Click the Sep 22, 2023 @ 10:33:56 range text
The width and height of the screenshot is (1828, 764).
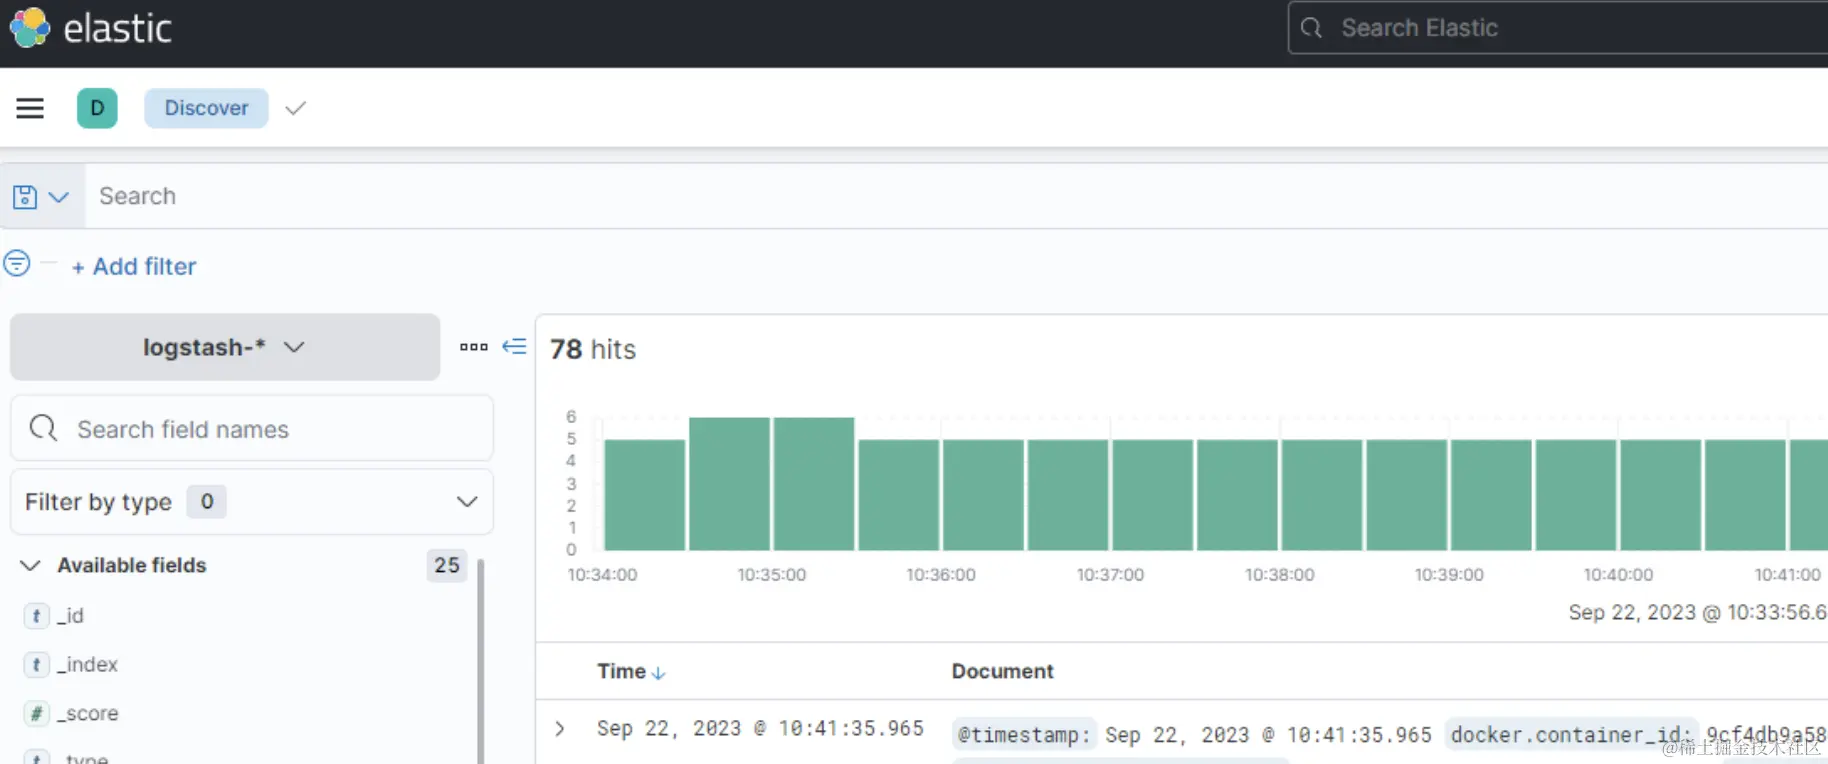[x=1697, y=612]
